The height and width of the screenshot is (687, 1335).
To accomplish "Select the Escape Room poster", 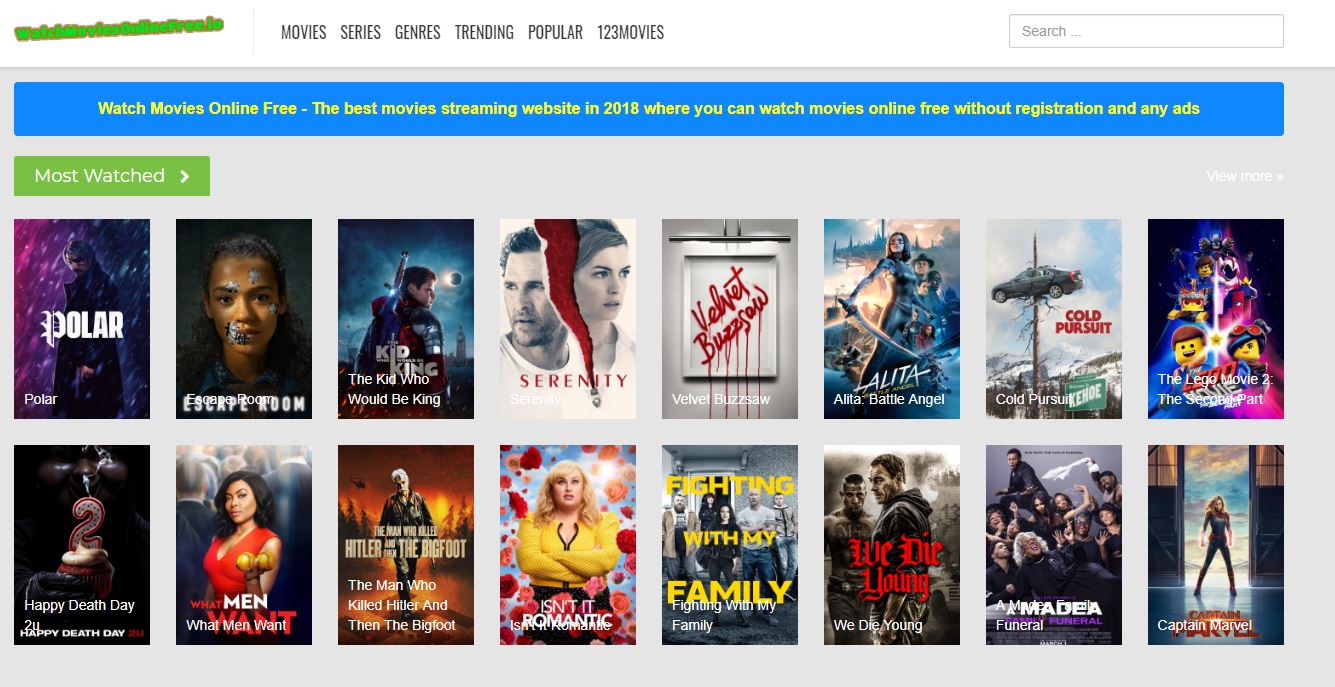I will coord(244,318).
